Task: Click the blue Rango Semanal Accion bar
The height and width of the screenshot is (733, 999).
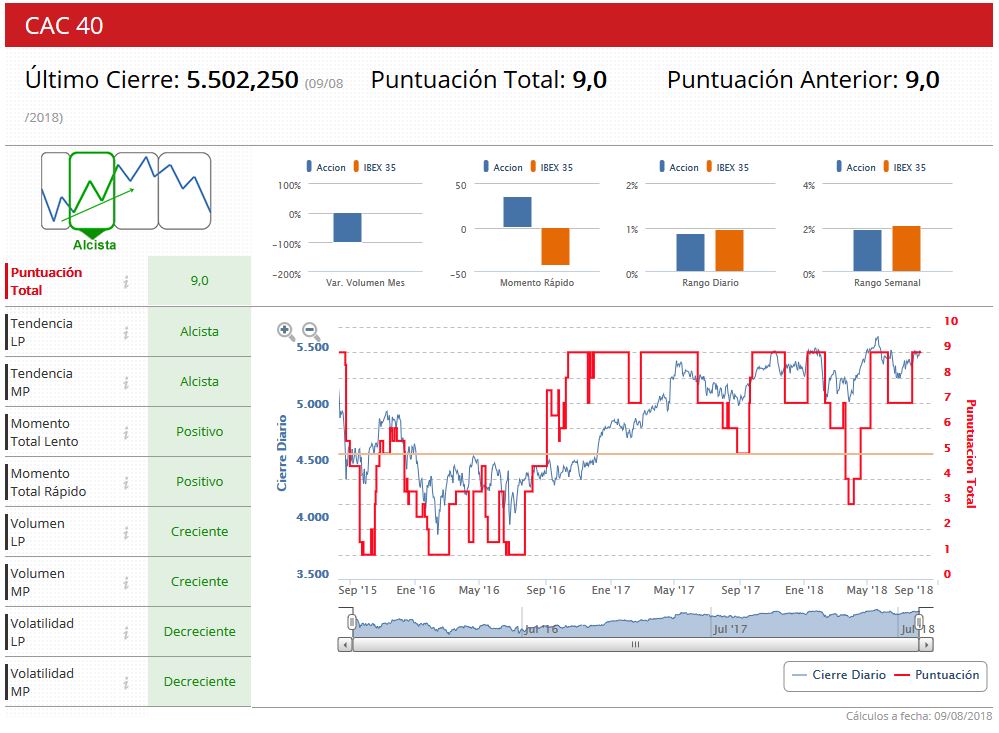Action: coord(868,250)
